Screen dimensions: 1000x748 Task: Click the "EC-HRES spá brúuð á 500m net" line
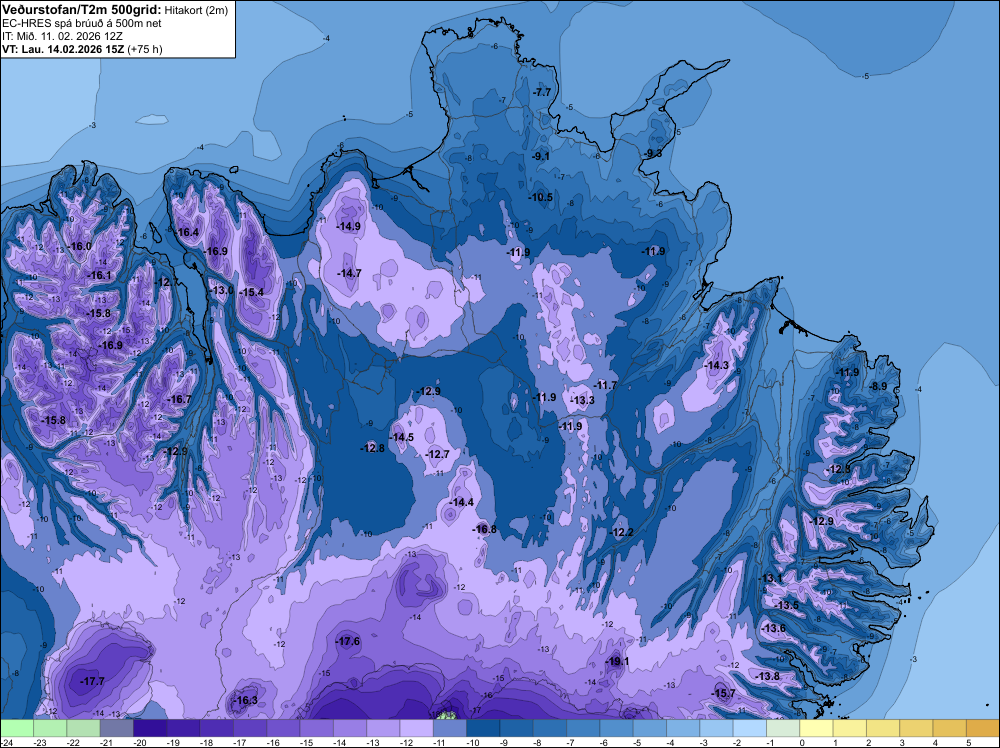(82, 23)
